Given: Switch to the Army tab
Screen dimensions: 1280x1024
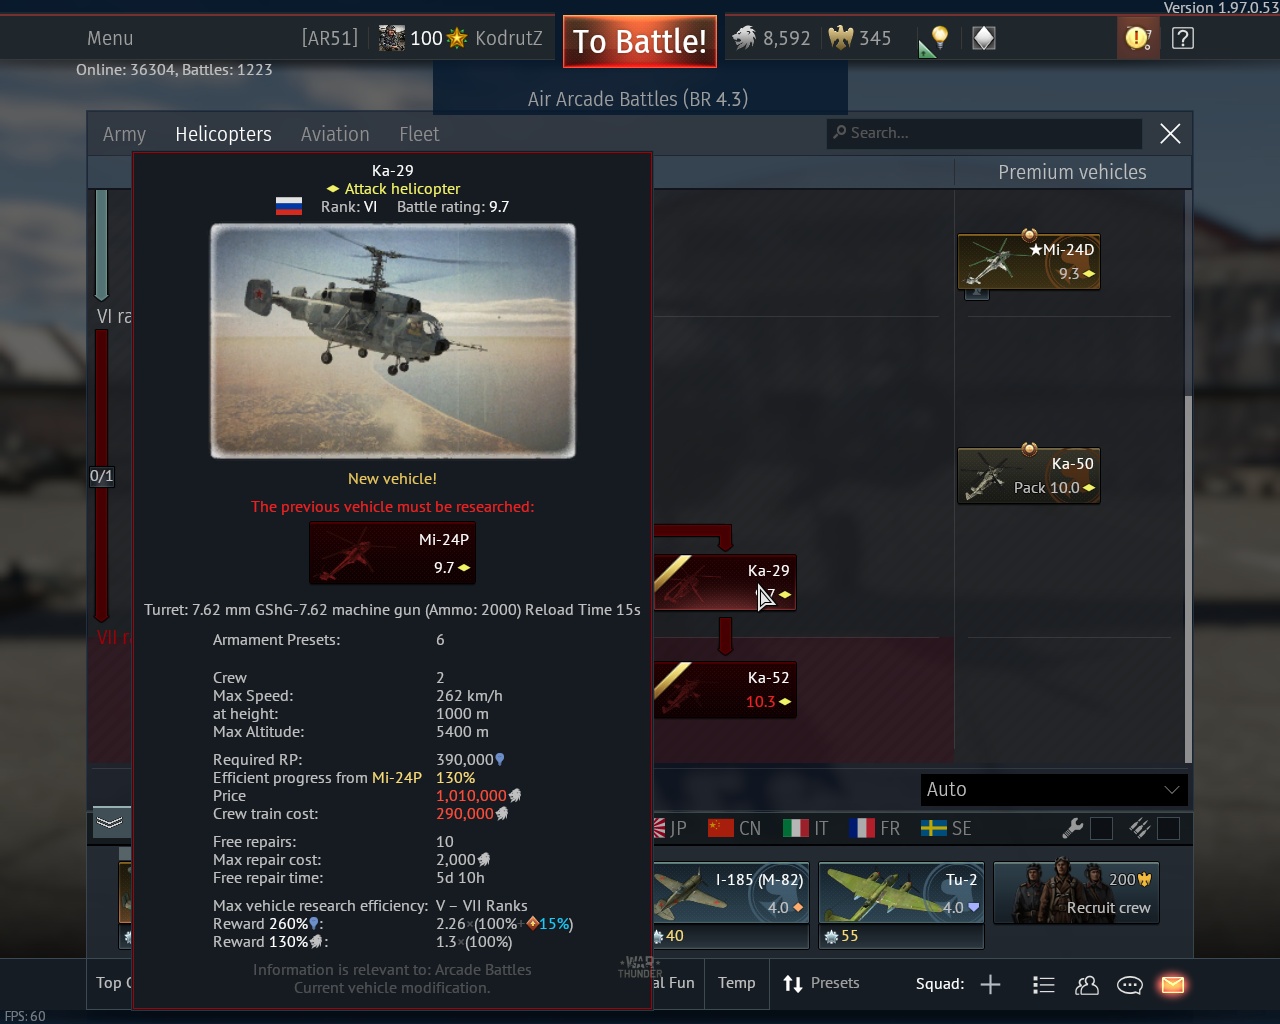Looking at the screenshot, I should pyautogui.click(x=124, y=134).
